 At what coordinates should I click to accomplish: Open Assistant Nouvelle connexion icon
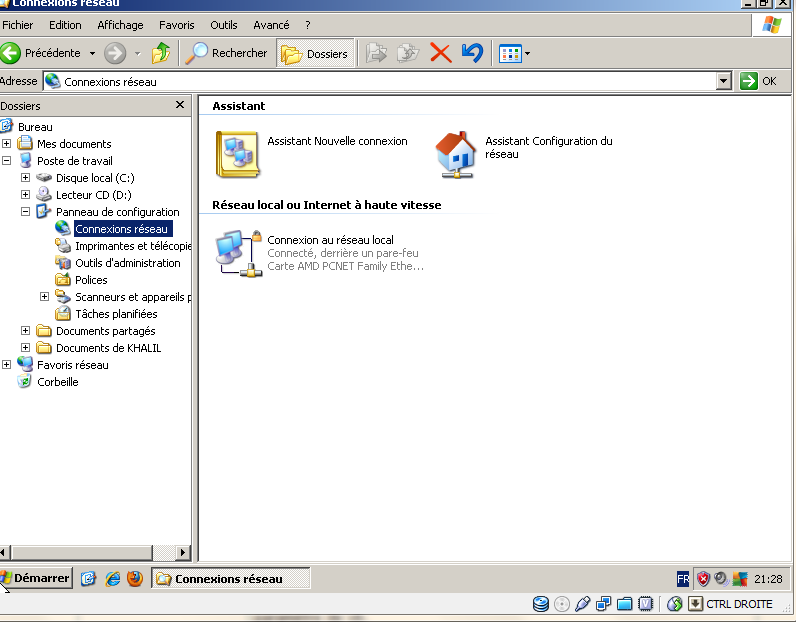[x=238, y=154]
